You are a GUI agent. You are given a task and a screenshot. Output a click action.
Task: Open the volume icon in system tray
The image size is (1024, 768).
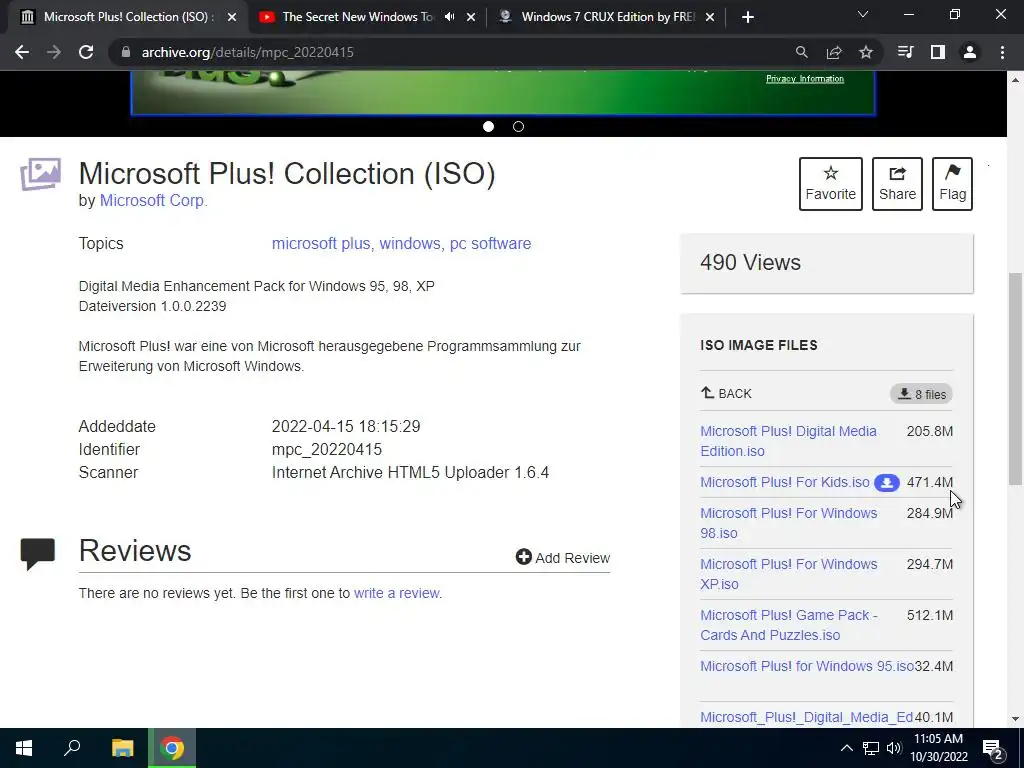click(894, 748)
